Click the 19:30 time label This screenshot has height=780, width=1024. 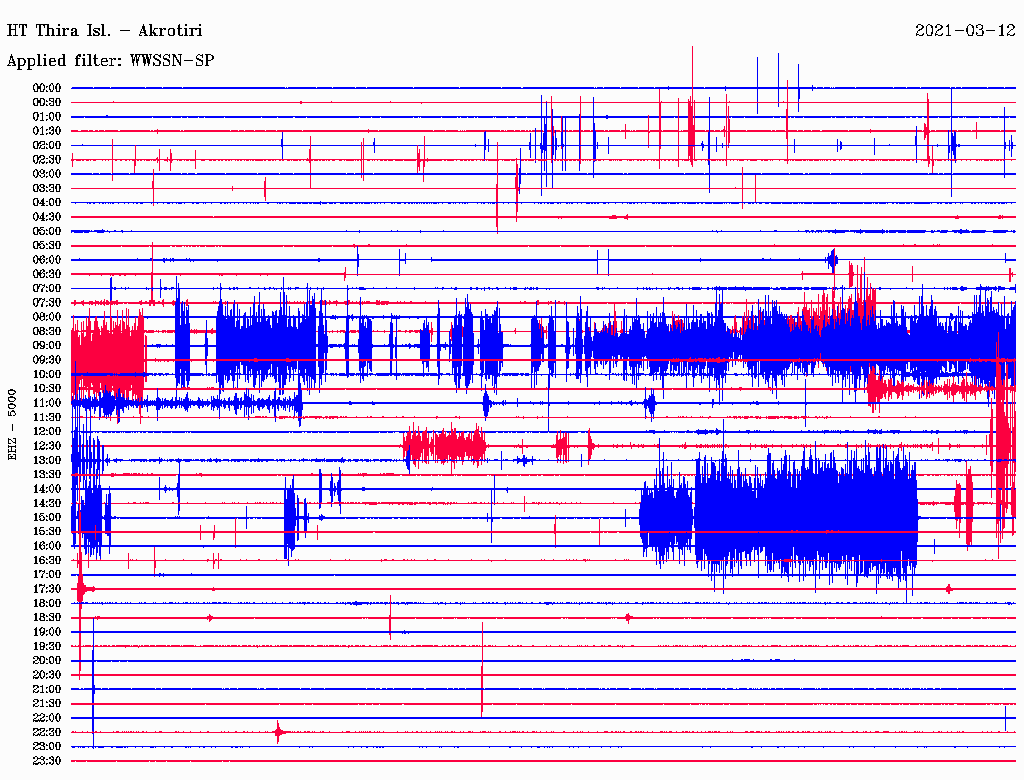coord(47,646)
